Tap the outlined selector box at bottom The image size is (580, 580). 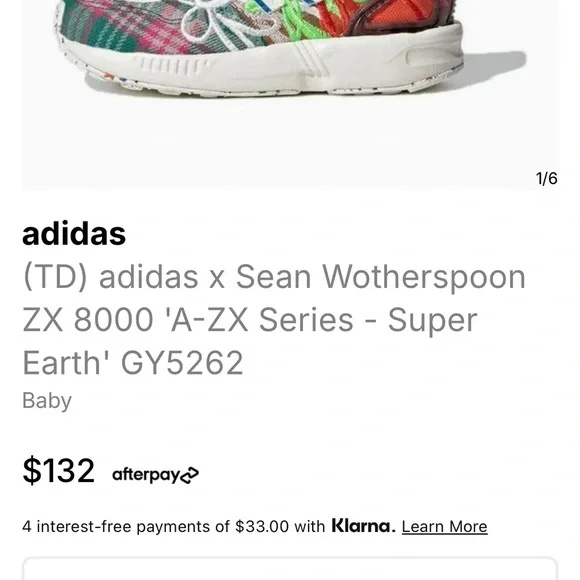tap(290, 568)
